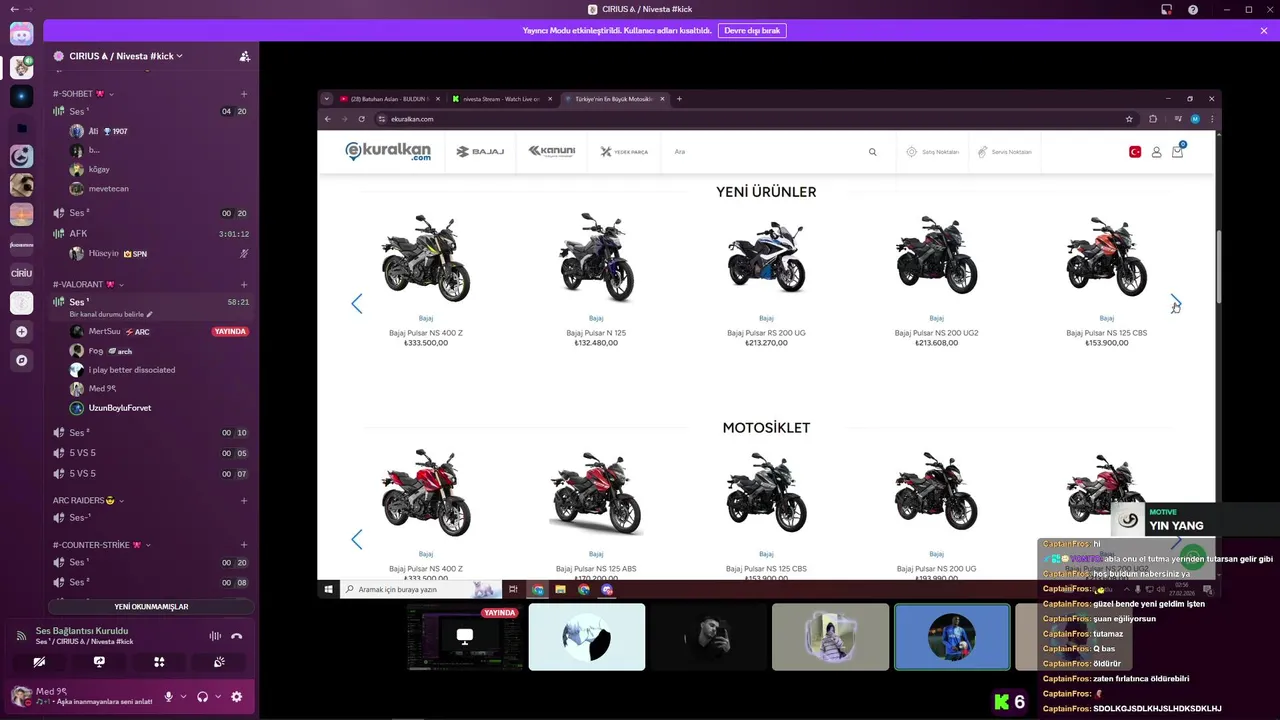The image size is (1280, 720).
Task: Open the soundboard icon in voice panel
Action: pyautogui.click(x=219, y=662)
